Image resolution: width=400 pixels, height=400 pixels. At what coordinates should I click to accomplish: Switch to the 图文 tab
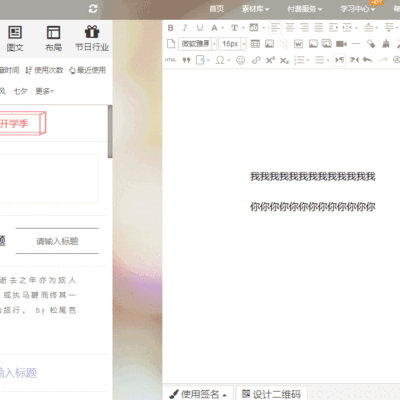tap(15, 39)
